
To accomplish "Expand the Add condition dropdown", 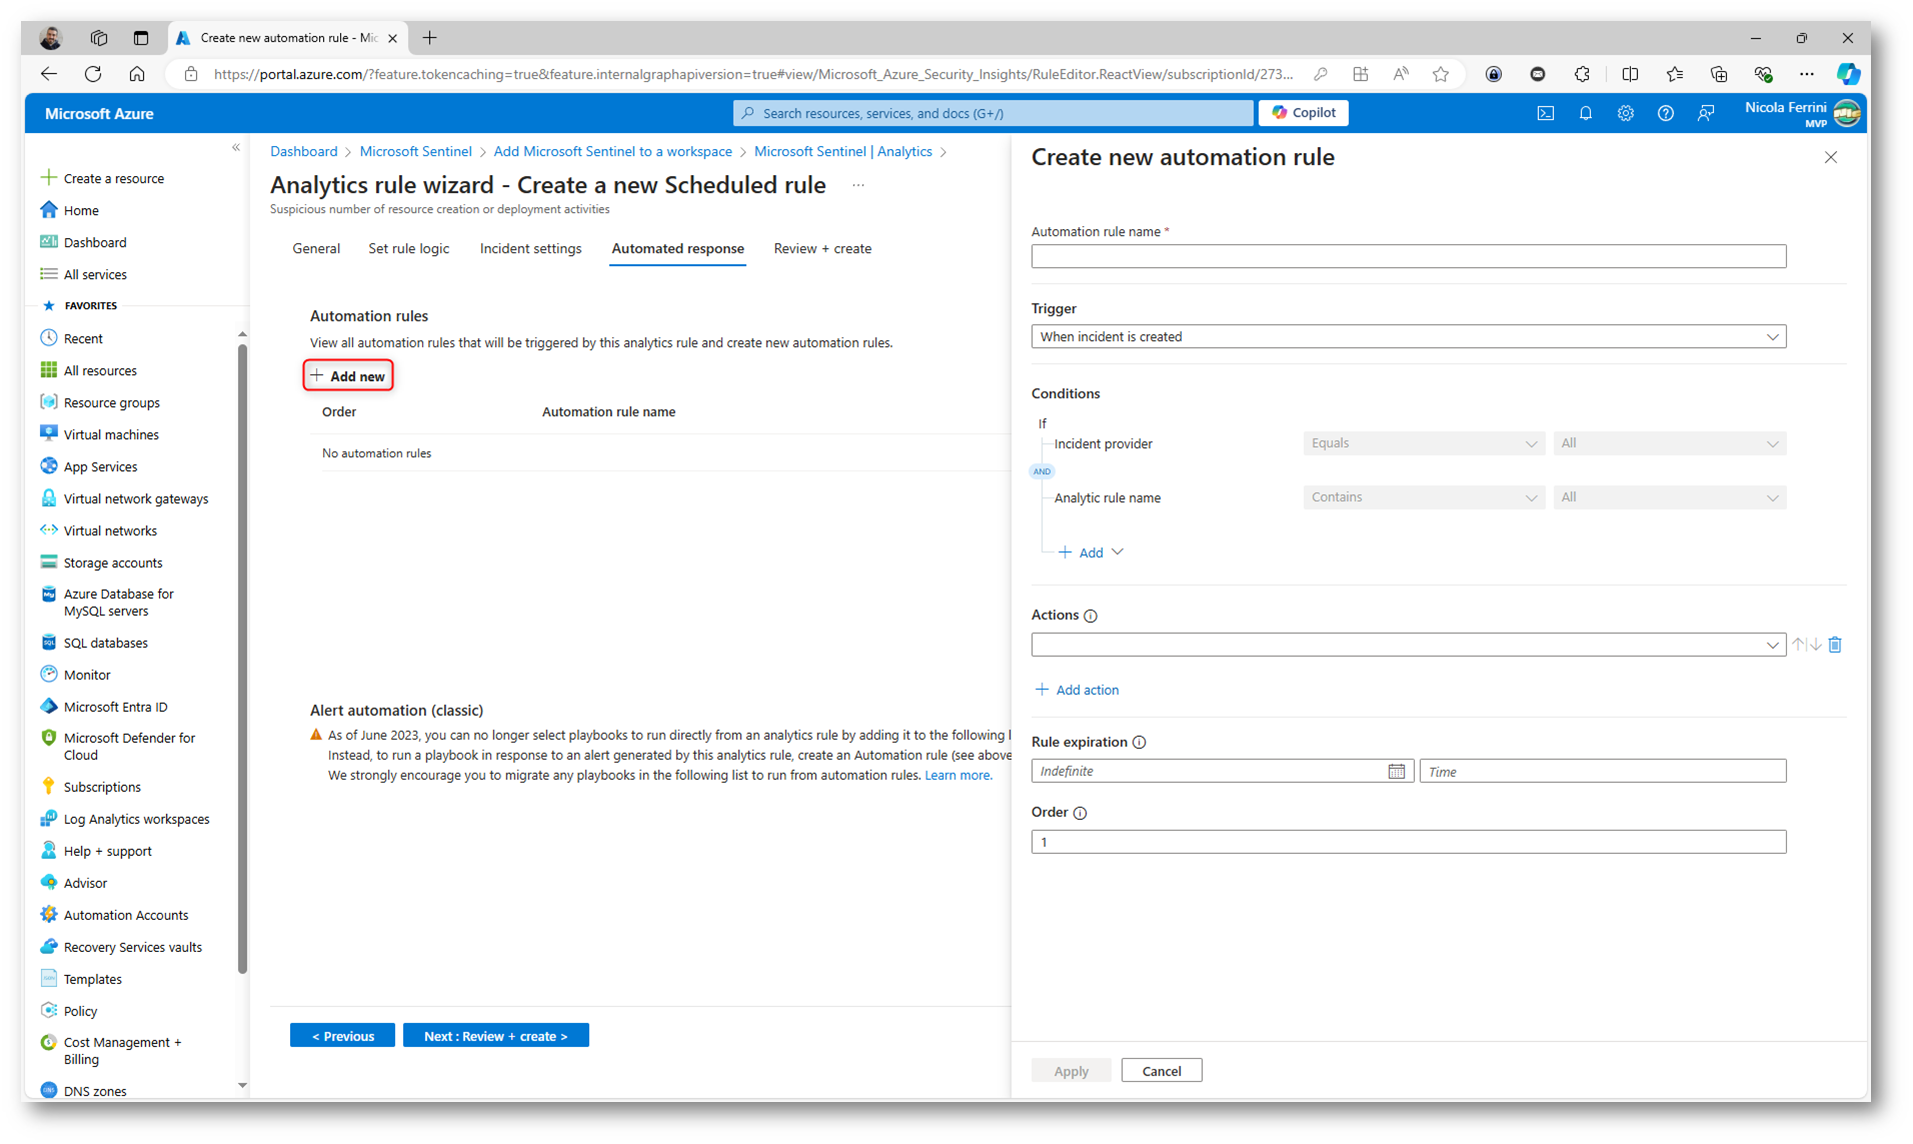I will tap(1091, 552).
